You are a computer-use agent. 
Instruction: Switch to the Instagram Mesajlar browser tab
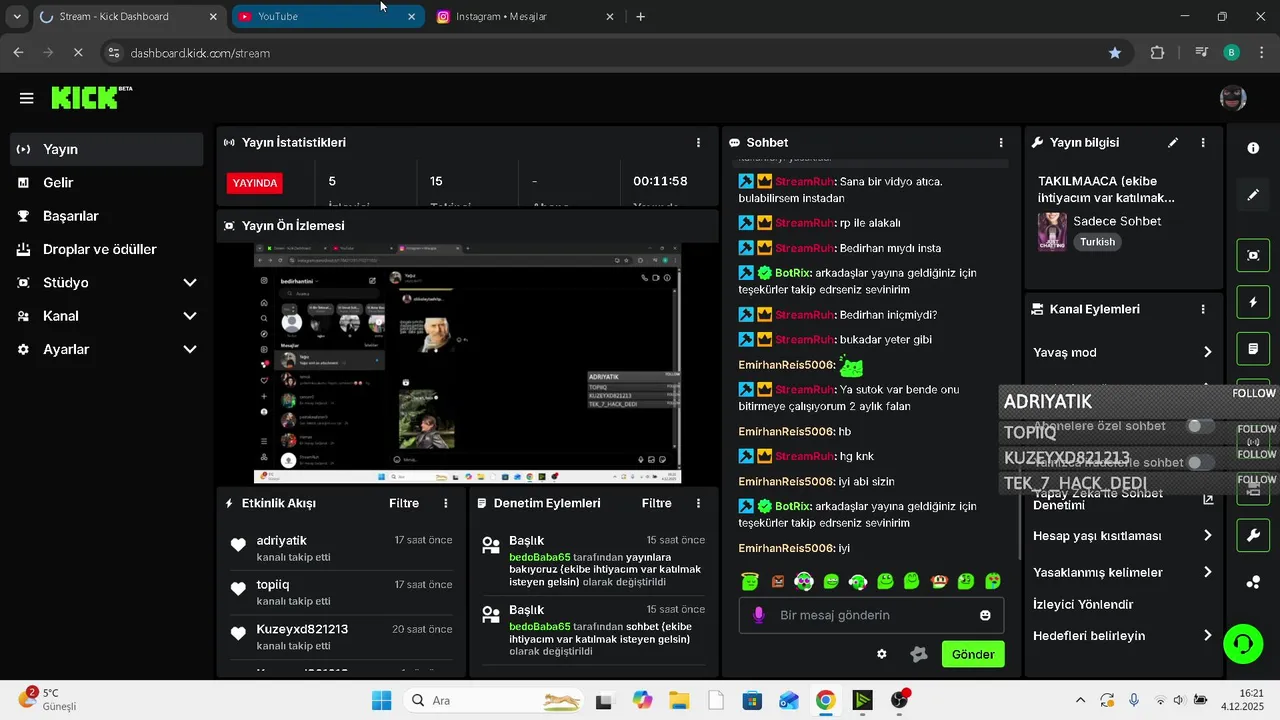527,17
